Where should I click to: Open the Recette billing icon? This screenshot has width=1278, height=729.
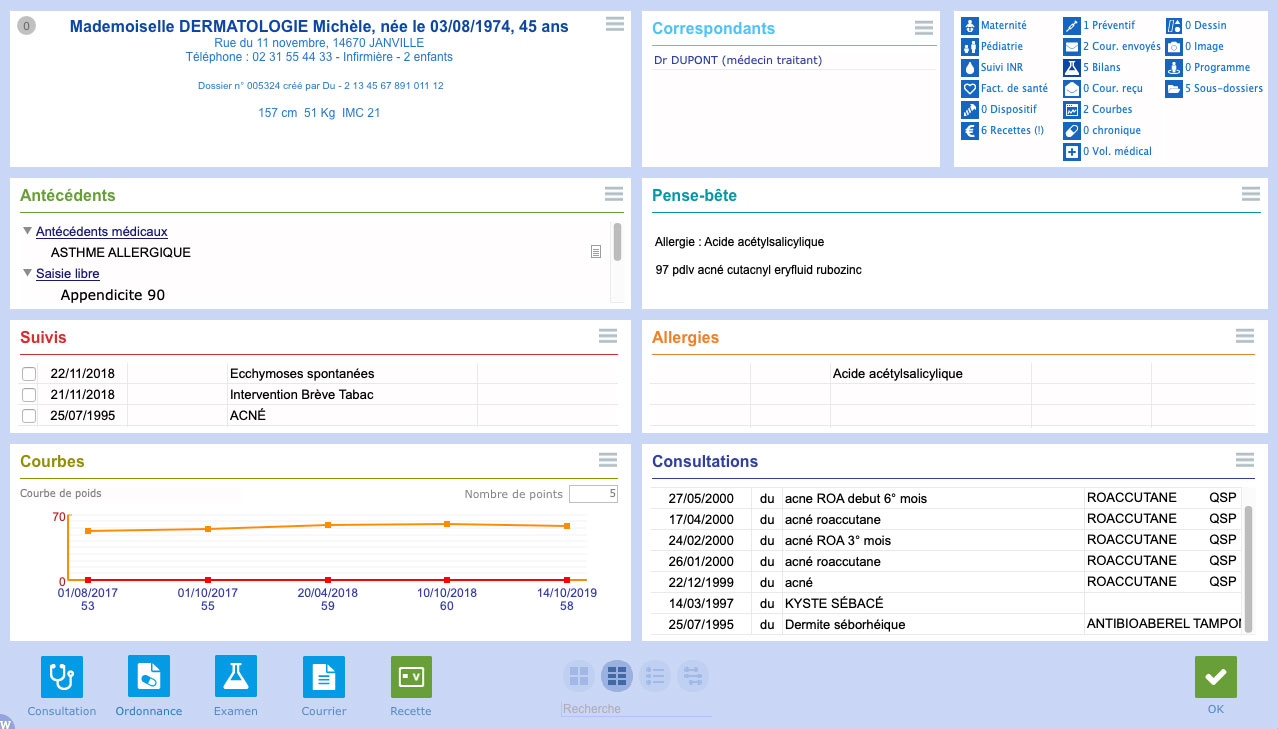pos(411,677)
